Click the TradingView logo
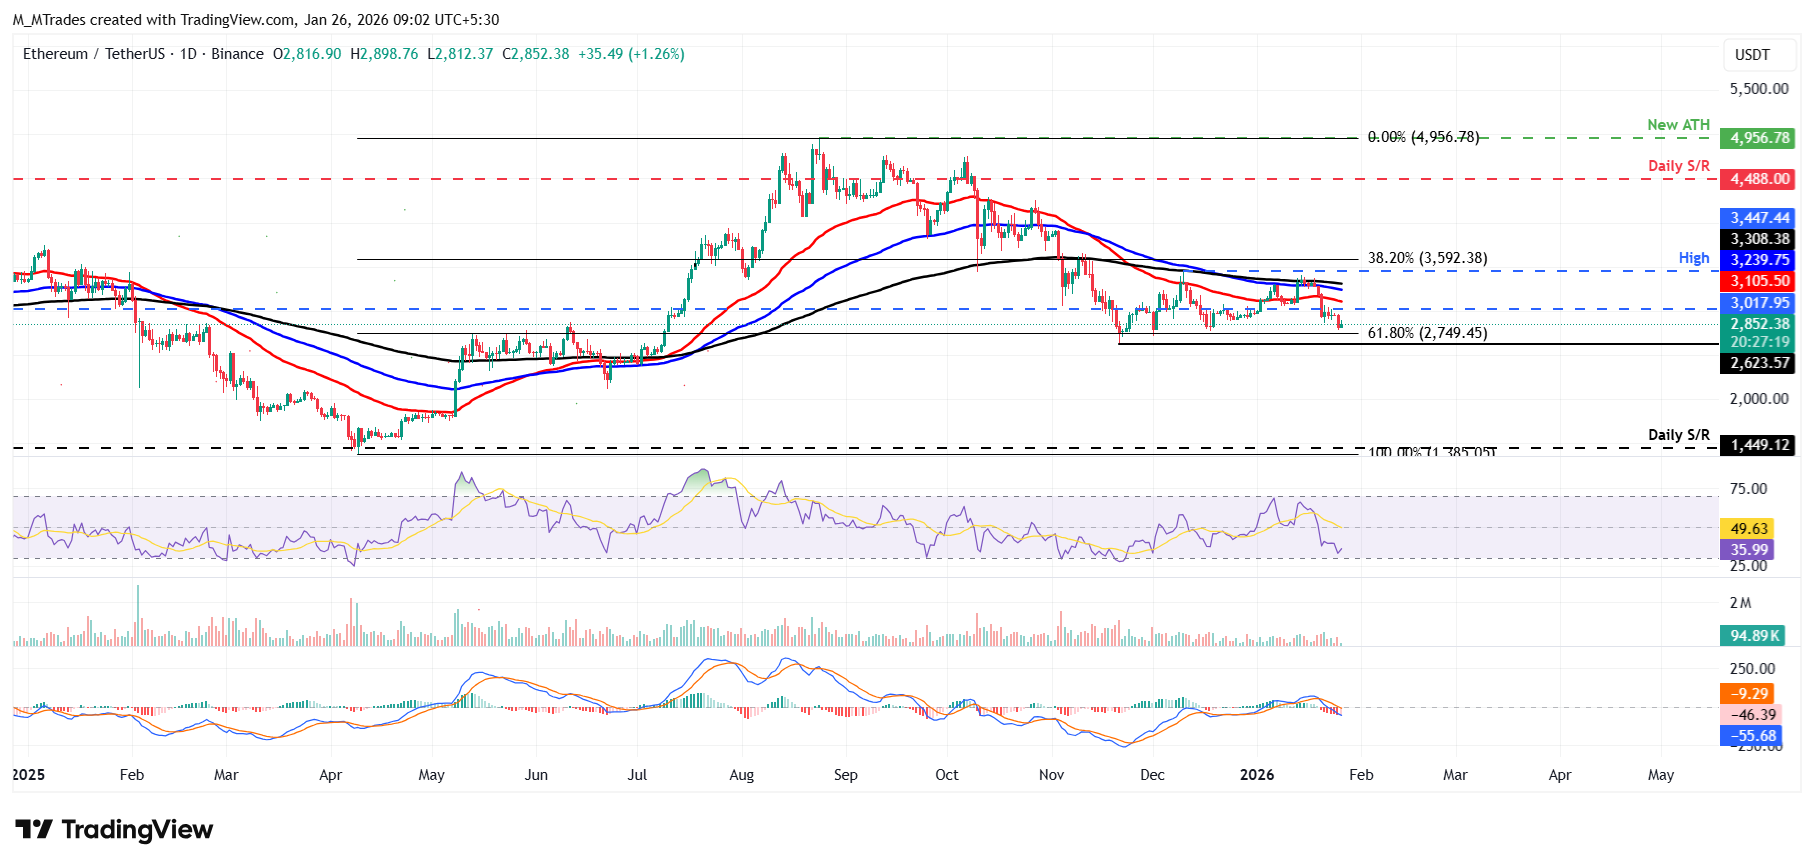The width and height of the screenshot is (1814, 867). click(x=114, y=830)
